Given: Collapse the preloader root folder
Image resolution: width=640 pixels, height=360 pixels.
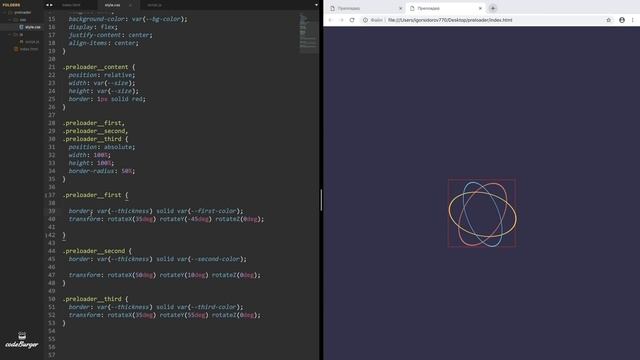Looking at the screenshot, I should (5, 12).
